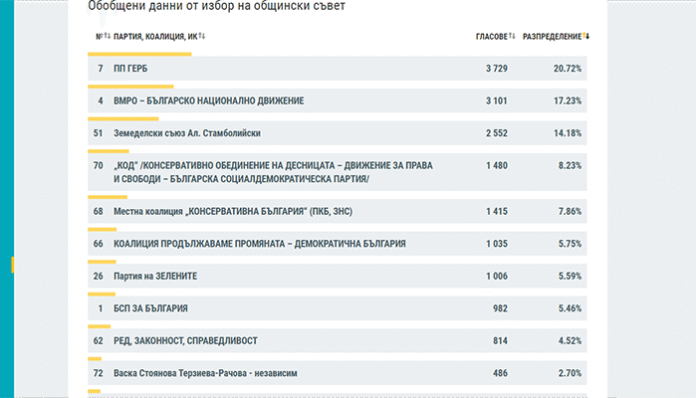Sort by number using № column arrows

(x=107, y=36)
